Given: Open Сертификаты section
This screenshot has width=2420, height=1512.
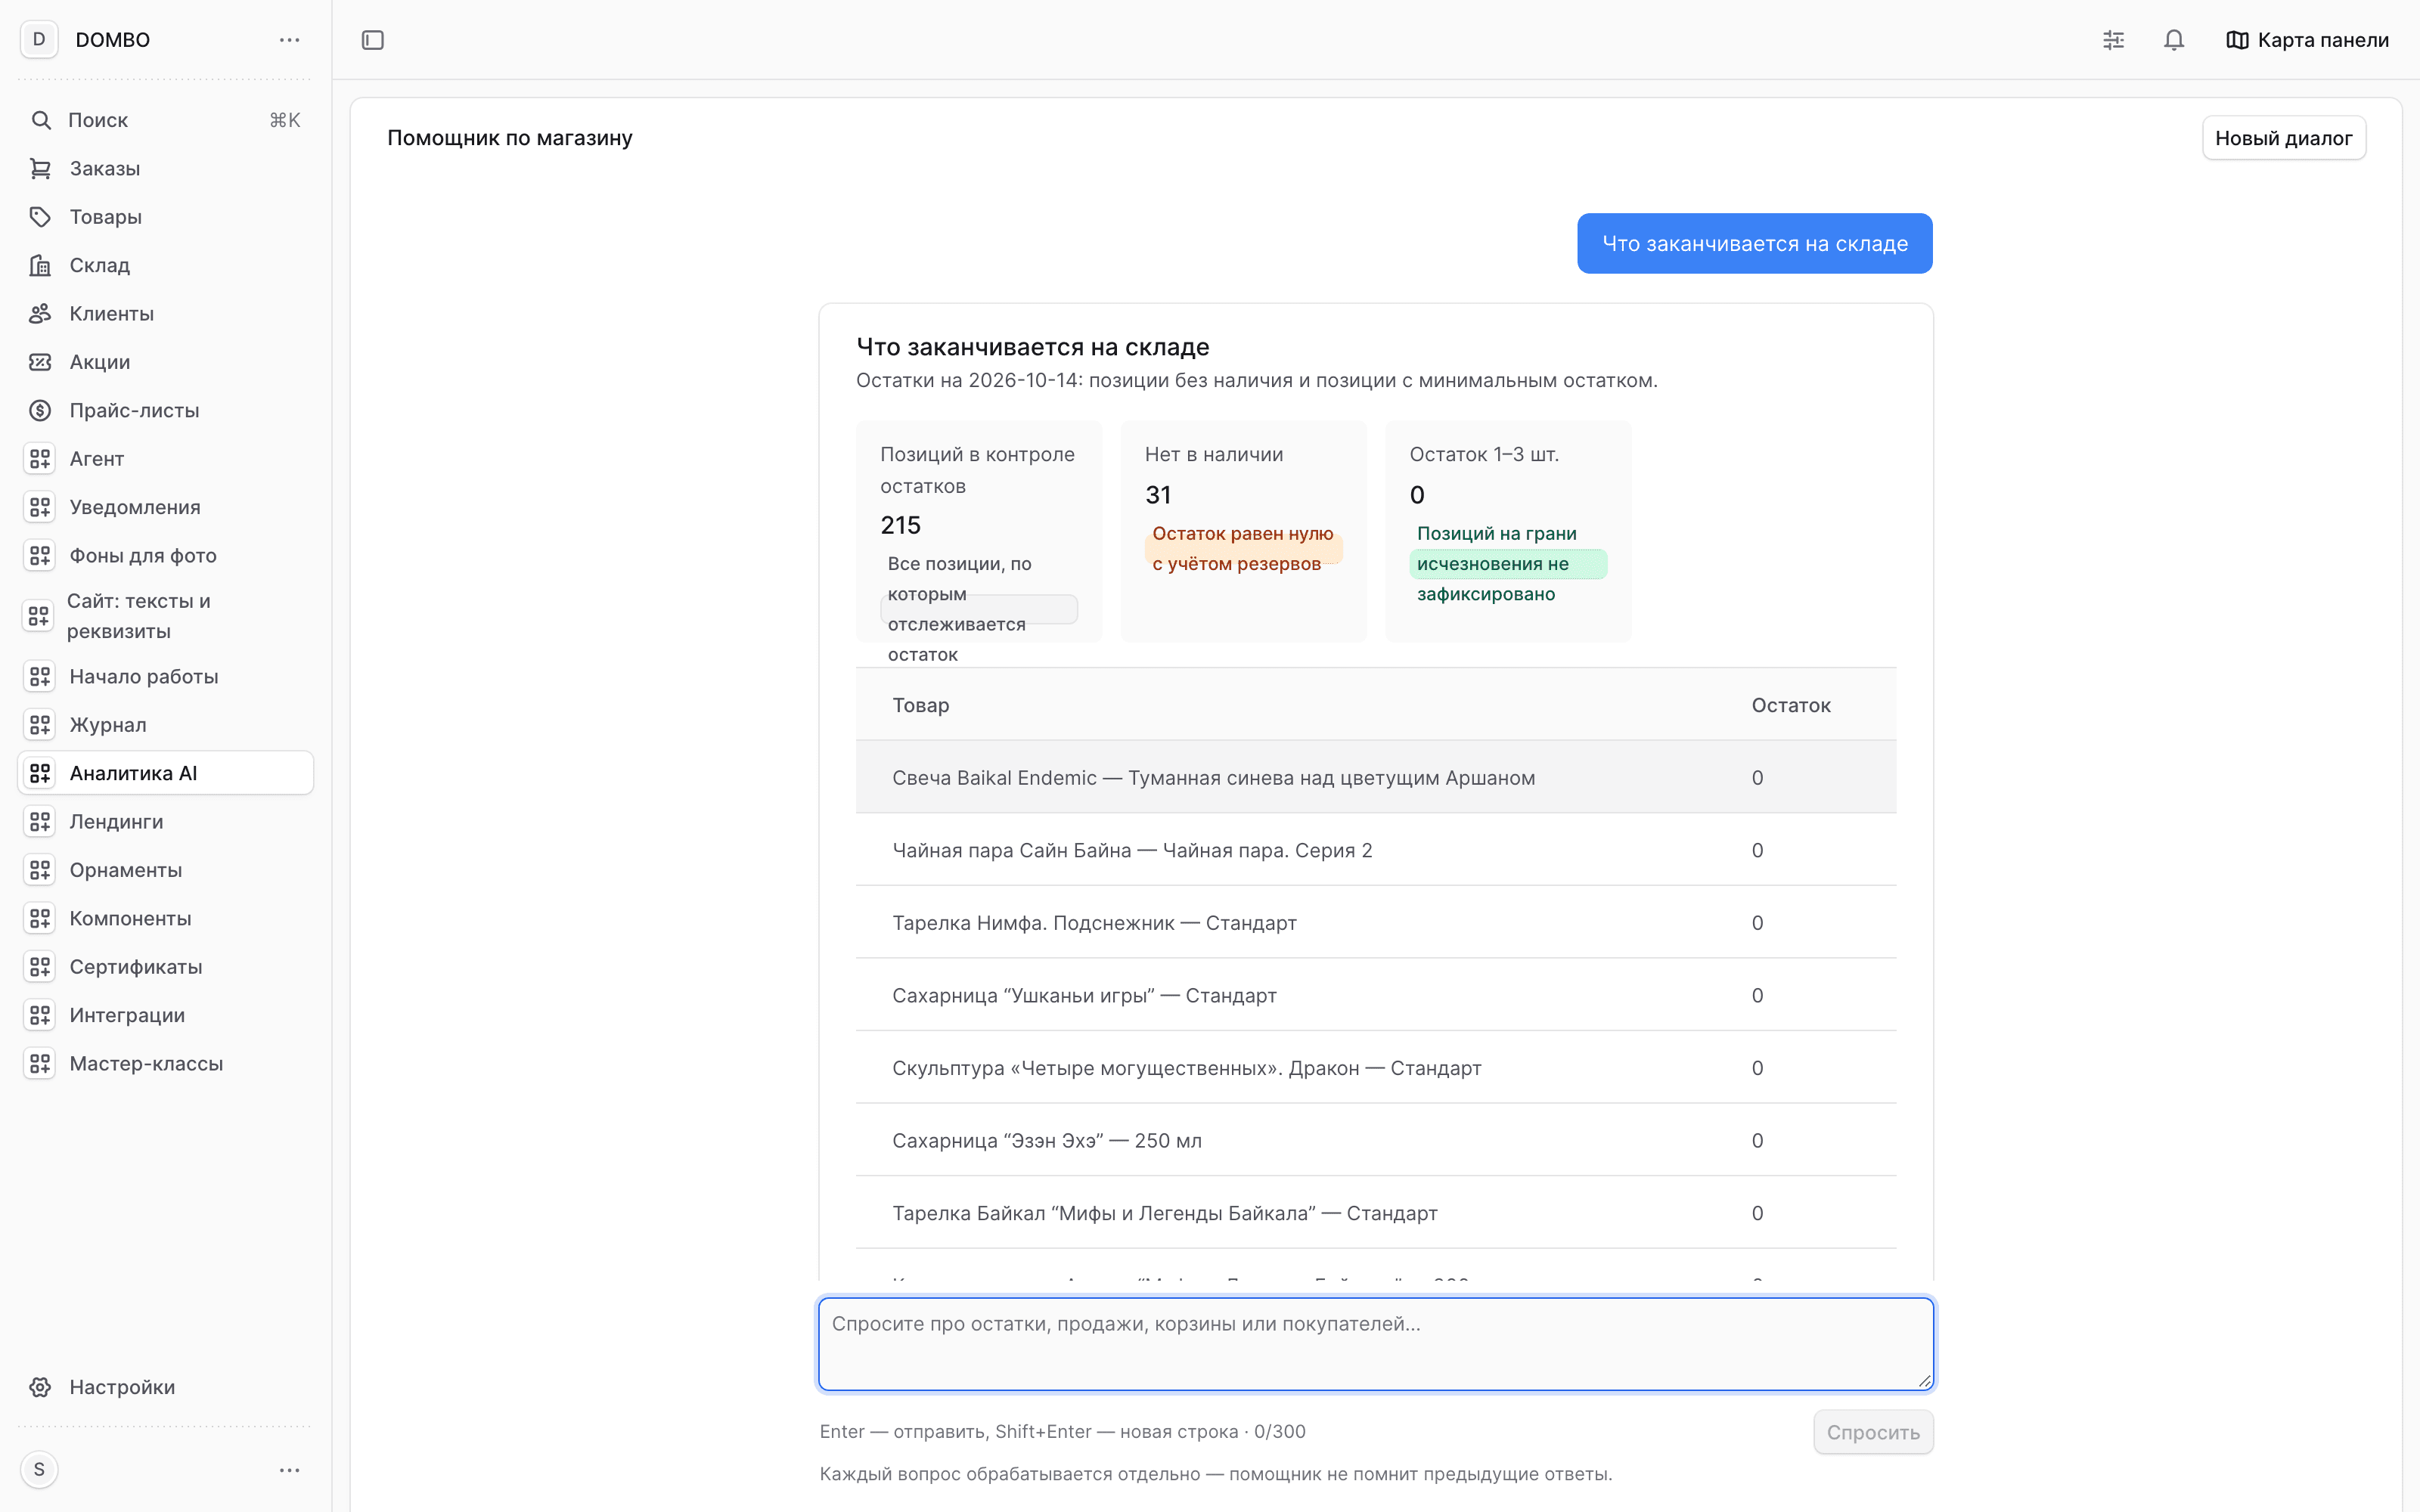Looking at the screenshot, I should click(166, 967).
